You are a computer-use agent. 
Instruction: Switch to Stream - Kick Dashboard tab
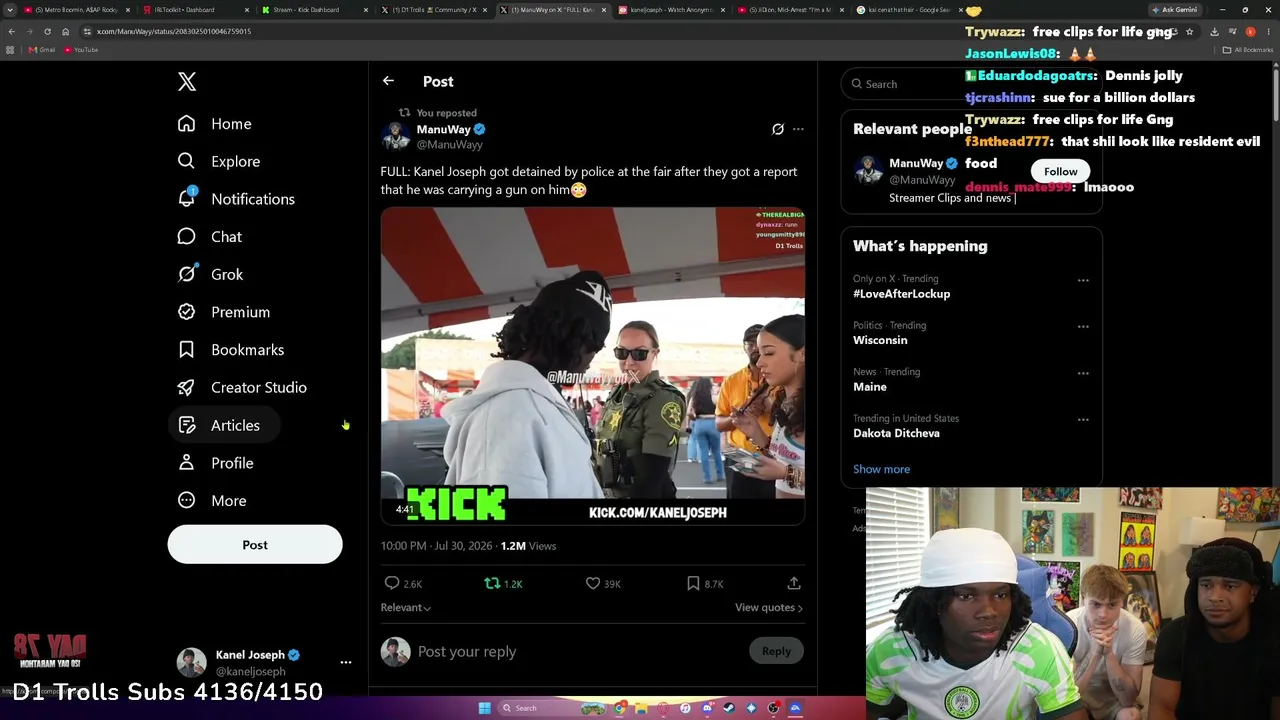(x=314, y=10)
